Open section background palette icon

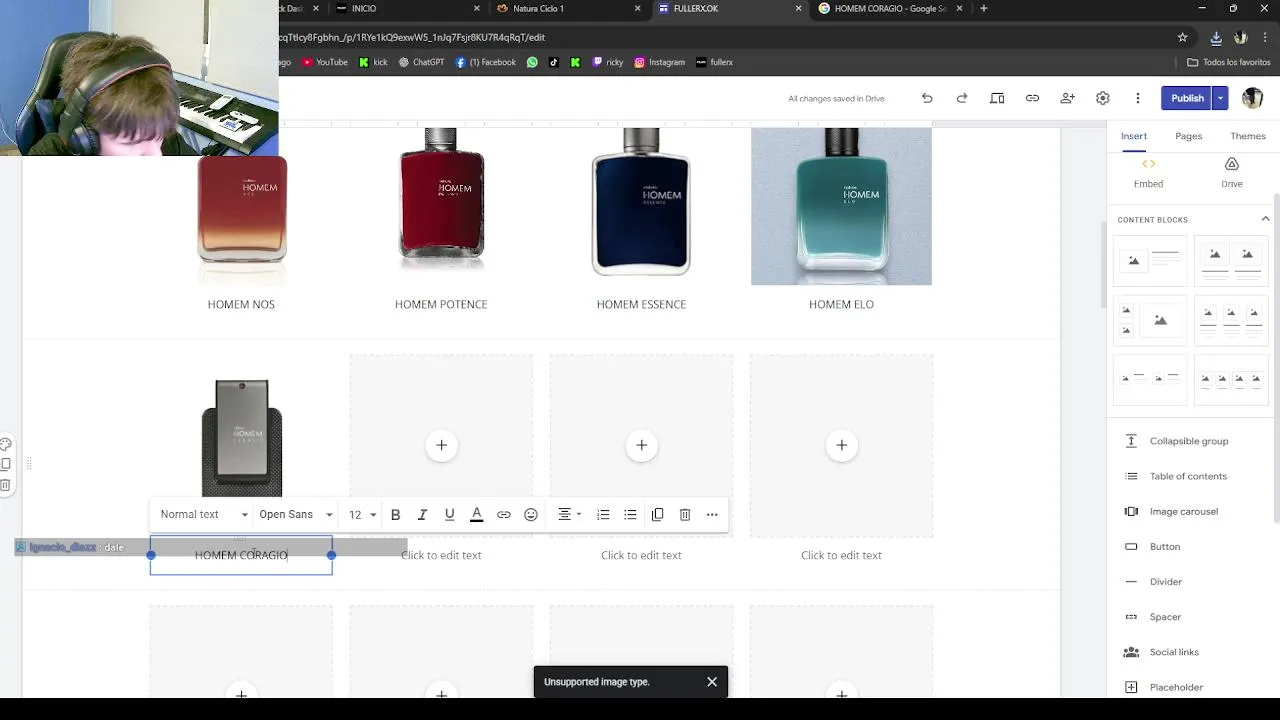pos(6,444)
